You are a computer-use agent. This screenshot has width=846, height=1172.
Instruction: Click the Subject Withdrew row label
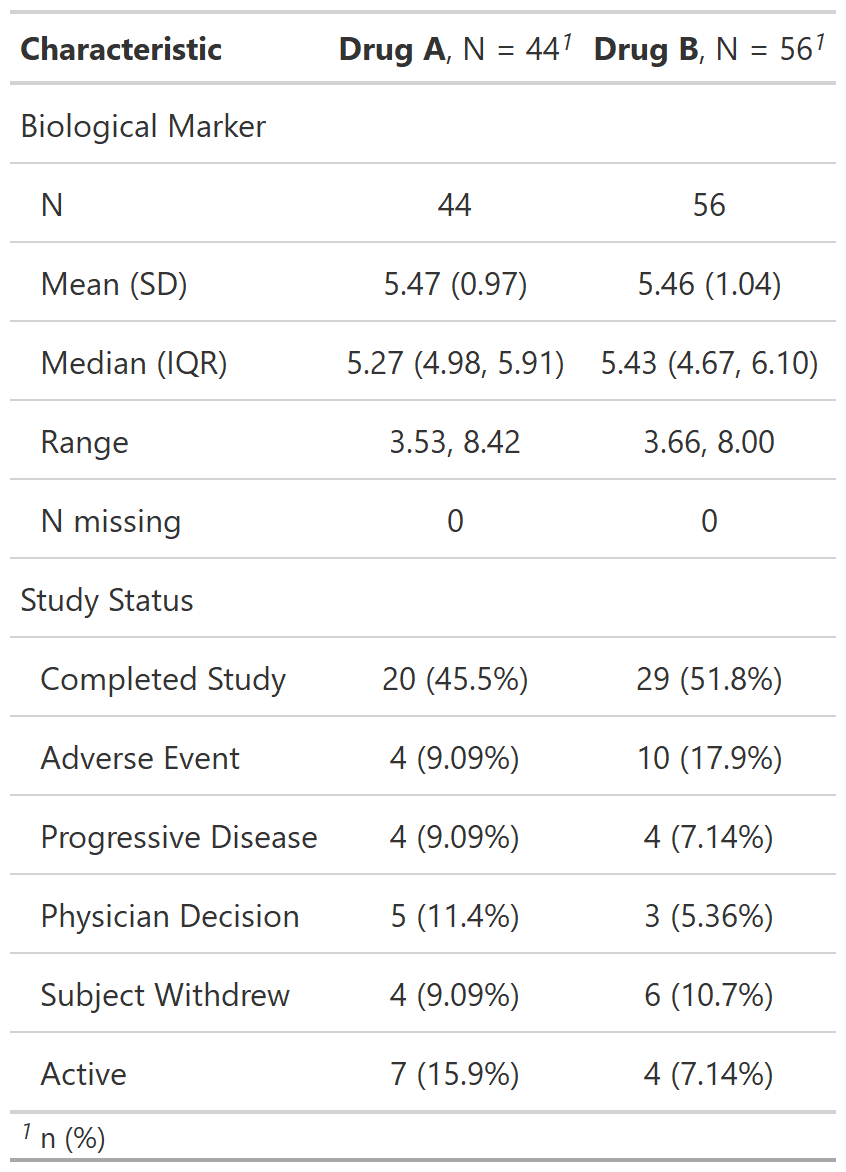[x=165, y=996]
